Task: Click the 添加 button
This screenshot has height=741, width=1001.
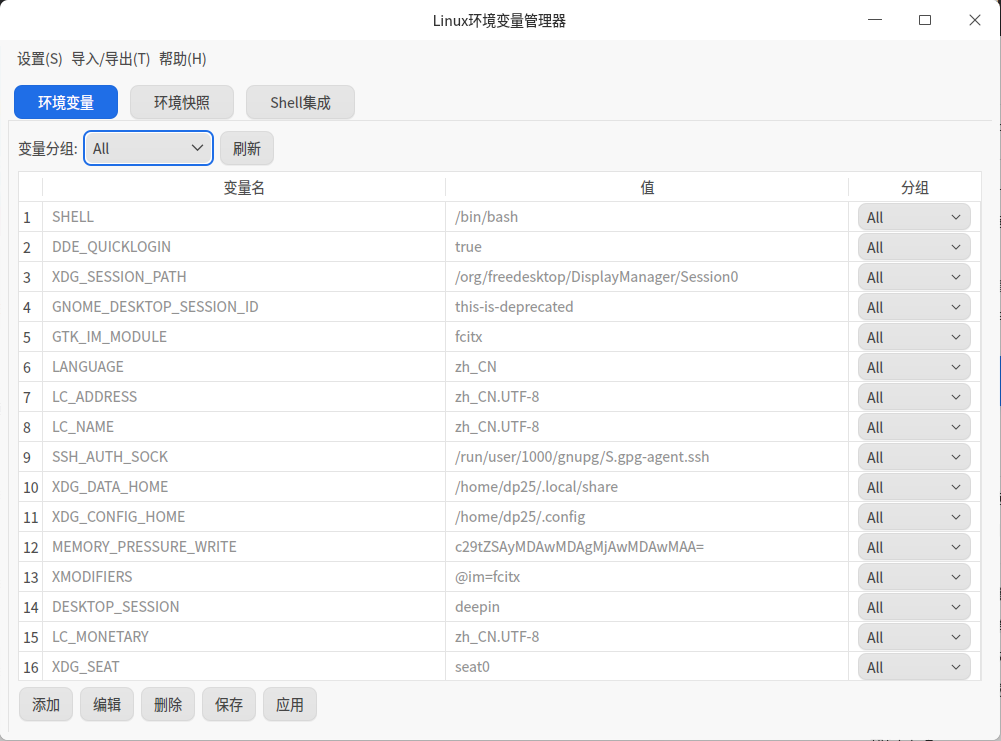Action: (x=46, y=705)
